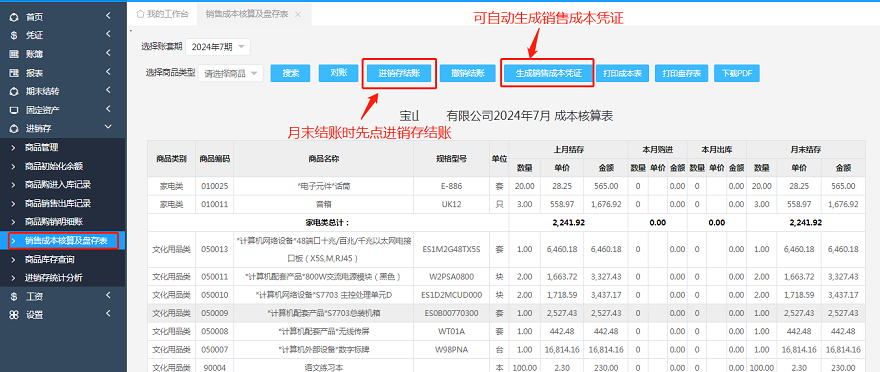Click spec cell ES1D2MCUD000
Image resolution: width=880 pixels, height=372 pixels.
click(452, 295)
